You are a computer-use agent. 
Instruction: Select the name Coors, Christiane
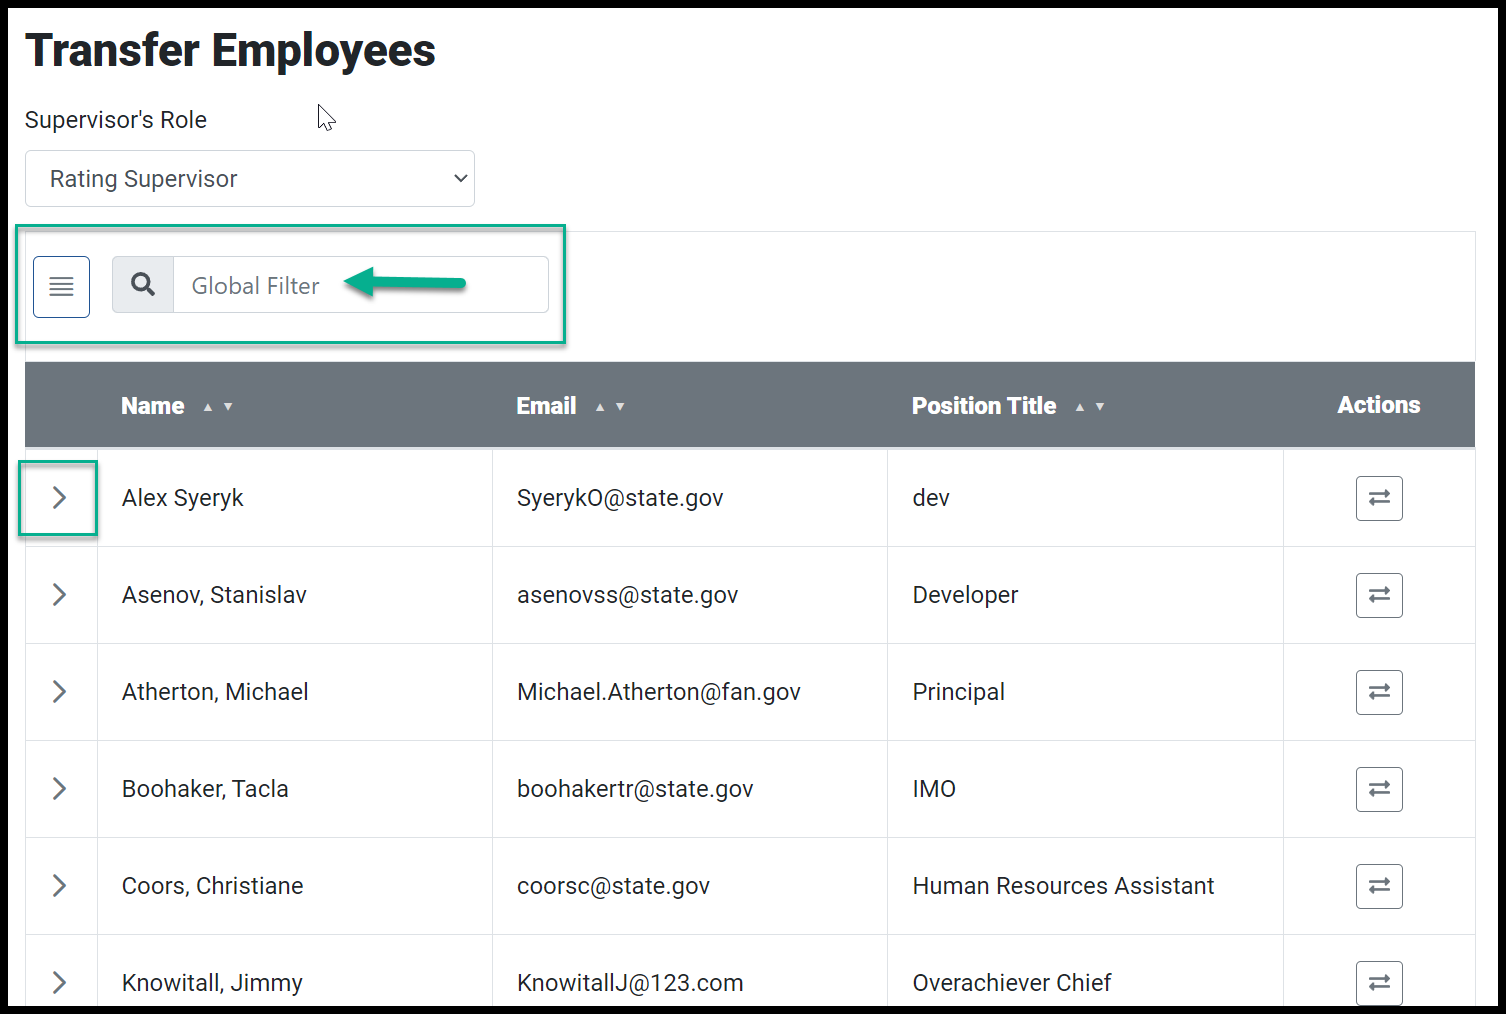213,886
